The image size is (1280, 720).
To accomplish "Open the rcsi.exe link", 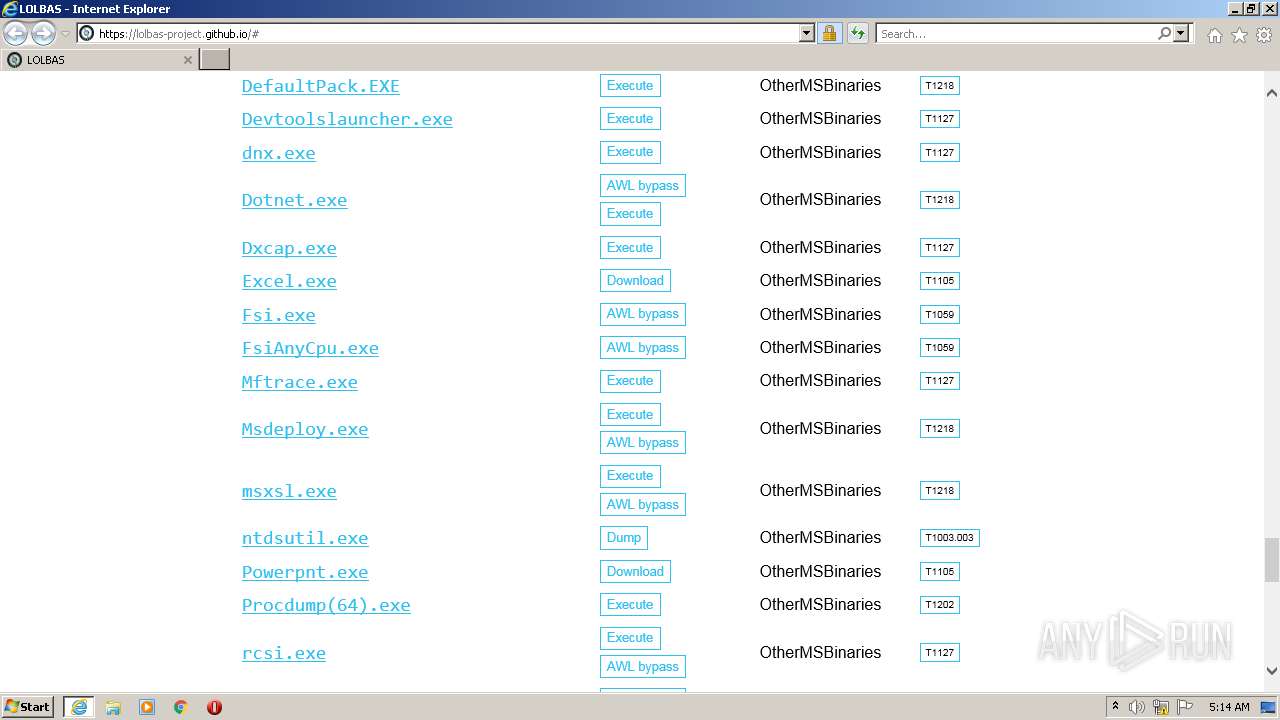I will pyautogui.click(x=283, y=653).
